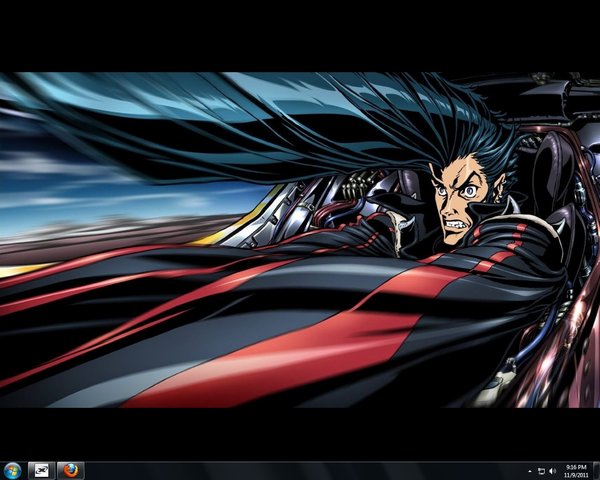
Task: Open the volume speaker tray icon
Action: [x=552, y=471]
